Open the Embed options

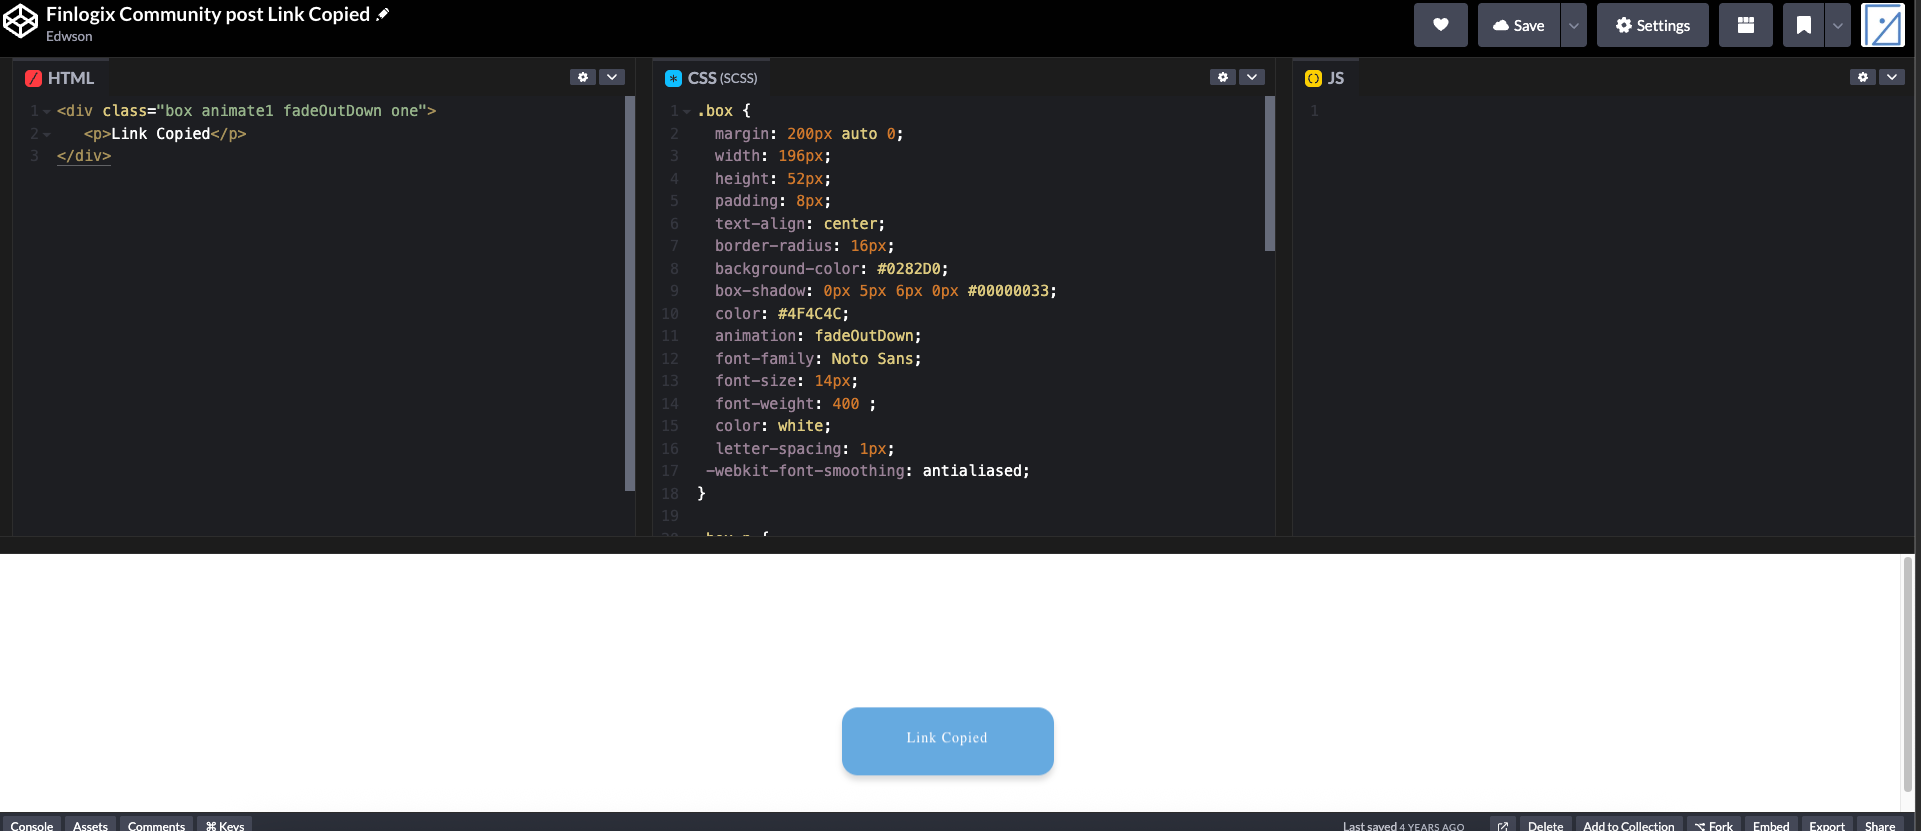pyautogui.click(x=1771, y=825)
